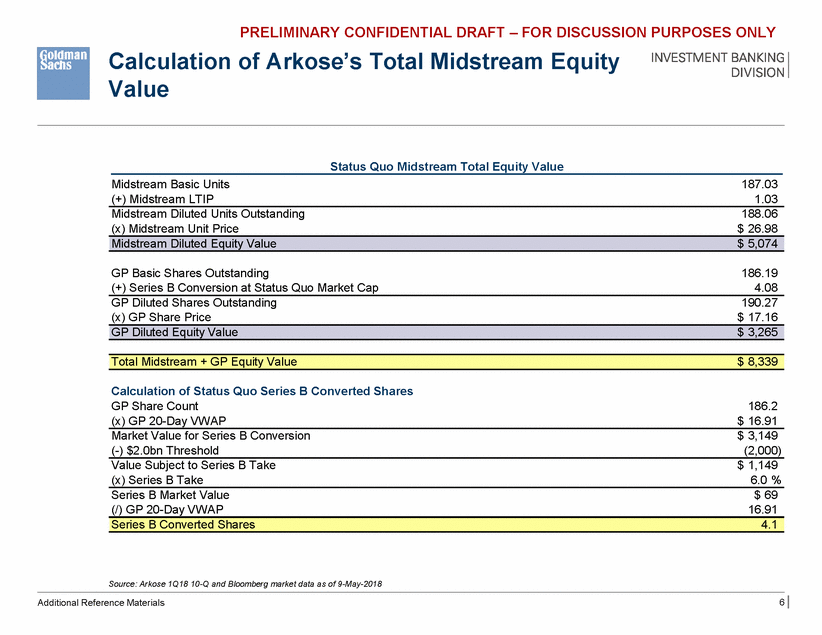Viewport: 822px width, 635px height.
Task: Click the value 16.91 in divisor row
Action: pyautogui.click(x=763, y=510)
